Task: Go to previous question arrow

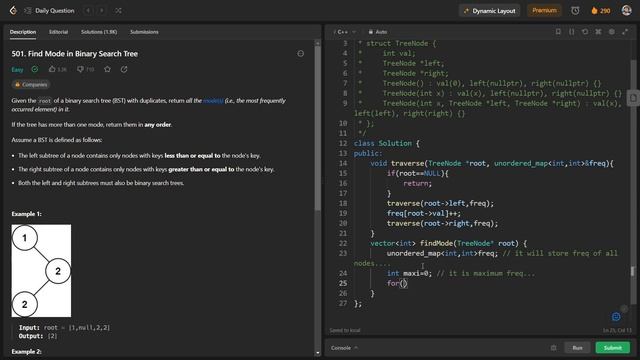Action: tap(88, 11)
